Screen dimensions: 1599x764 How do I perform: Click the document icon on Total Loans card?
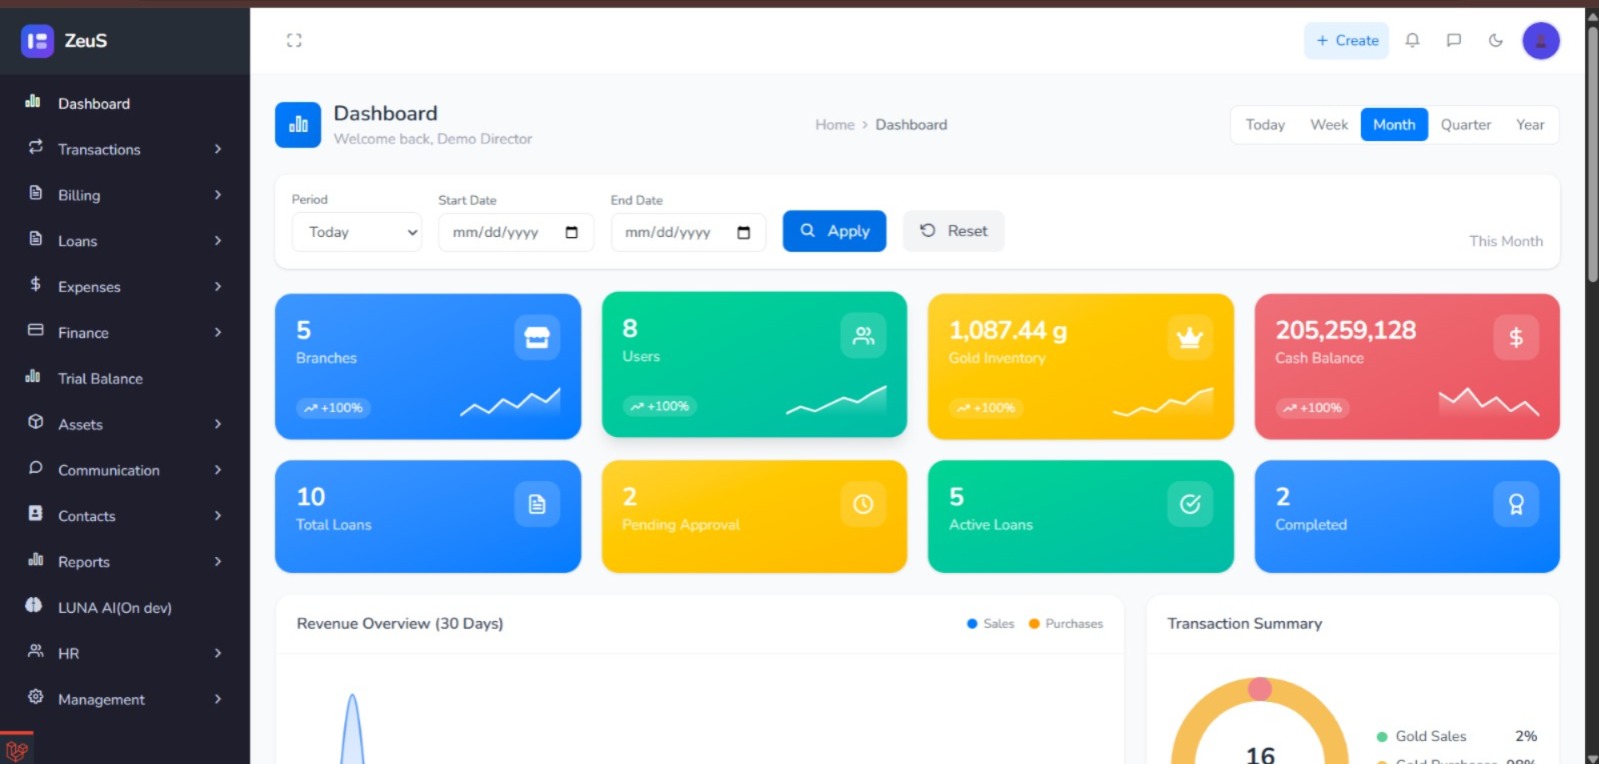[537, 504]
